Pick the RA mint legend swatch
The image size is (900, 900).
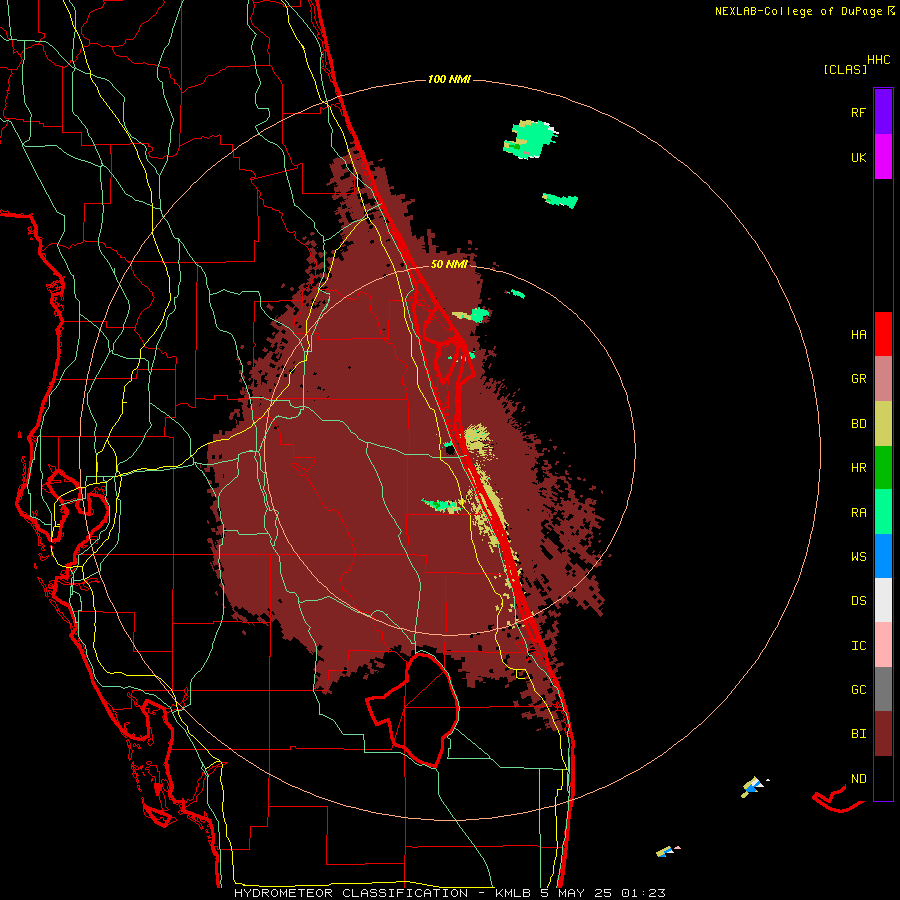point(883,512)
